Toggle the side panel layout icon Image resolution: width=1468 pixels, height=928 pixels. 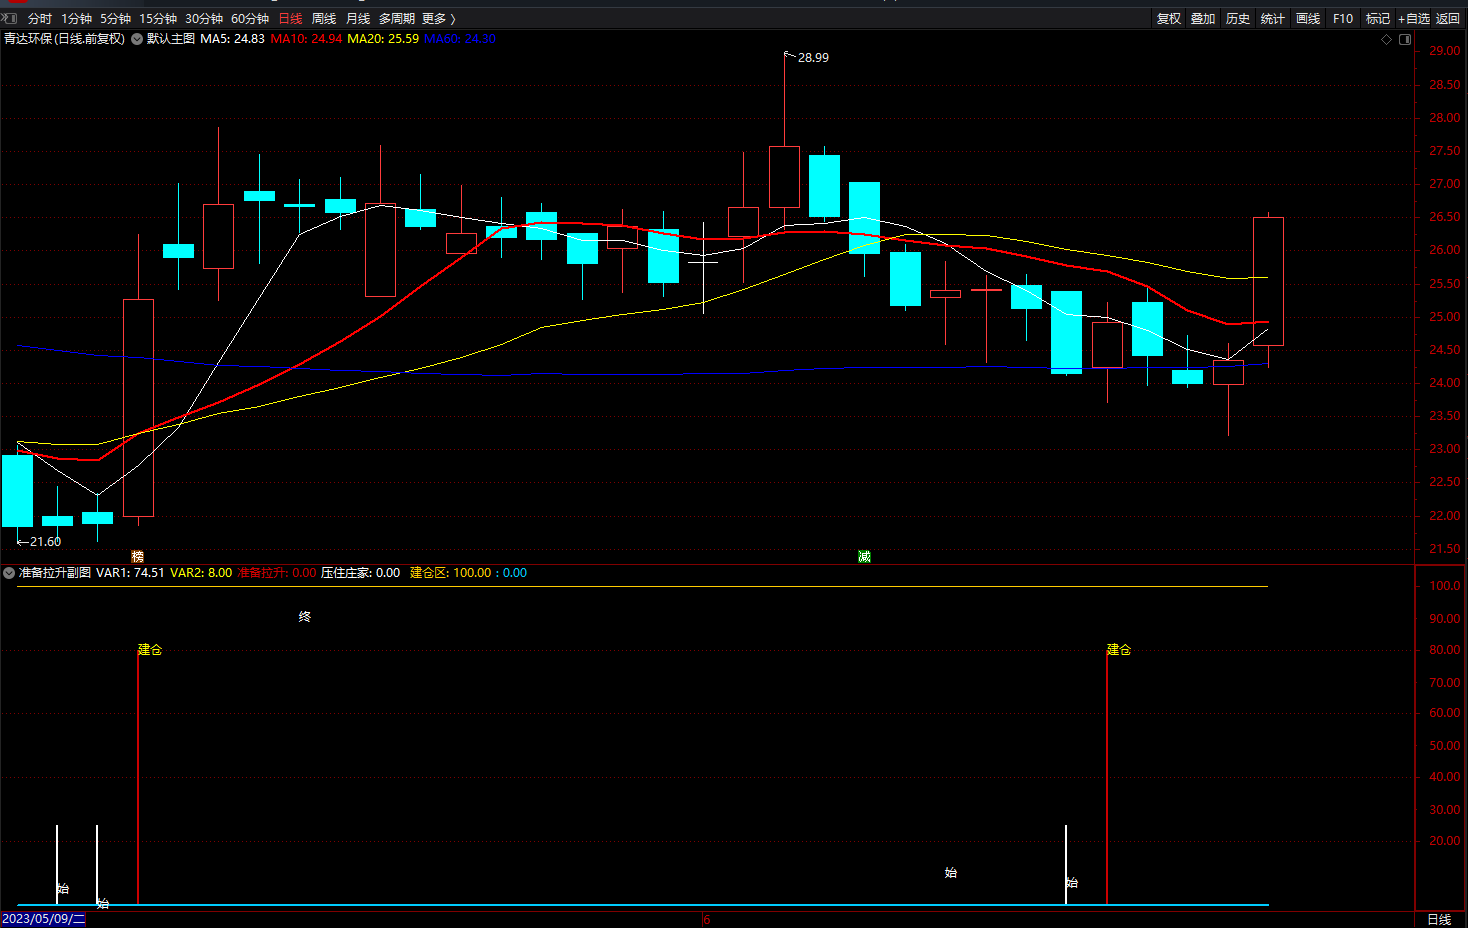point(1405,39)
